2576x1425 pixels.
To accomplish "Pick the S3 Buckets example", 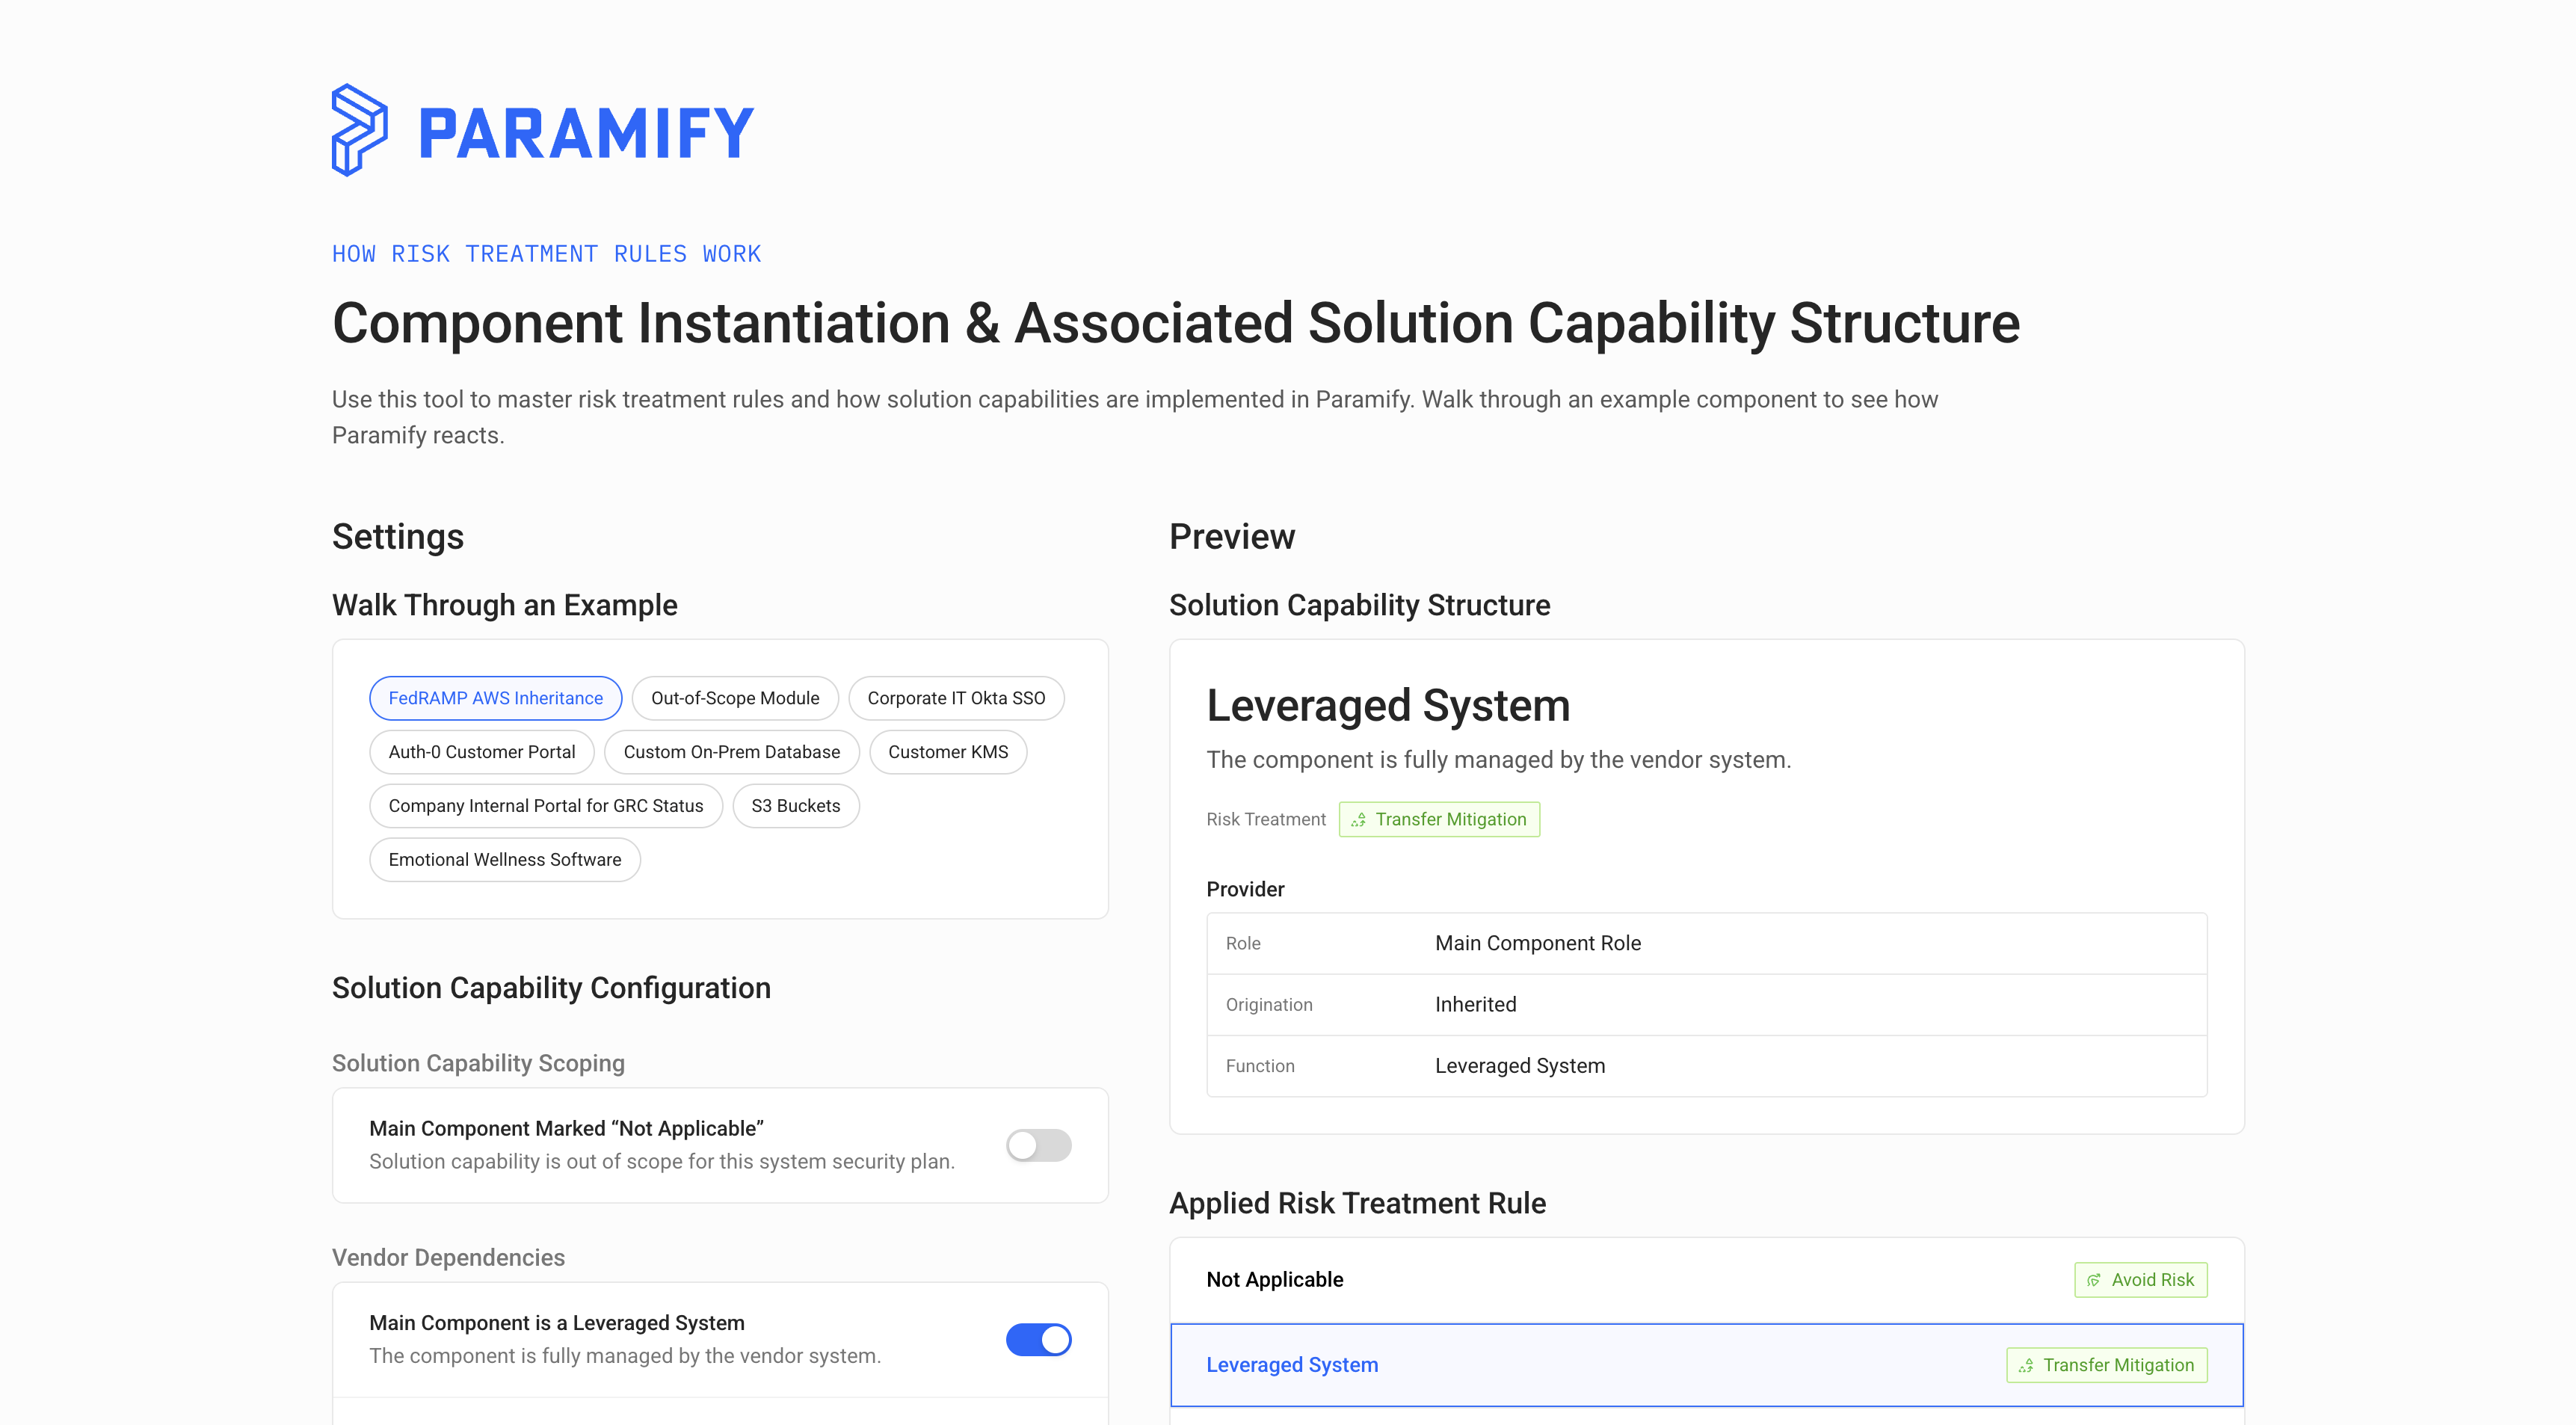I will (796, 806).
